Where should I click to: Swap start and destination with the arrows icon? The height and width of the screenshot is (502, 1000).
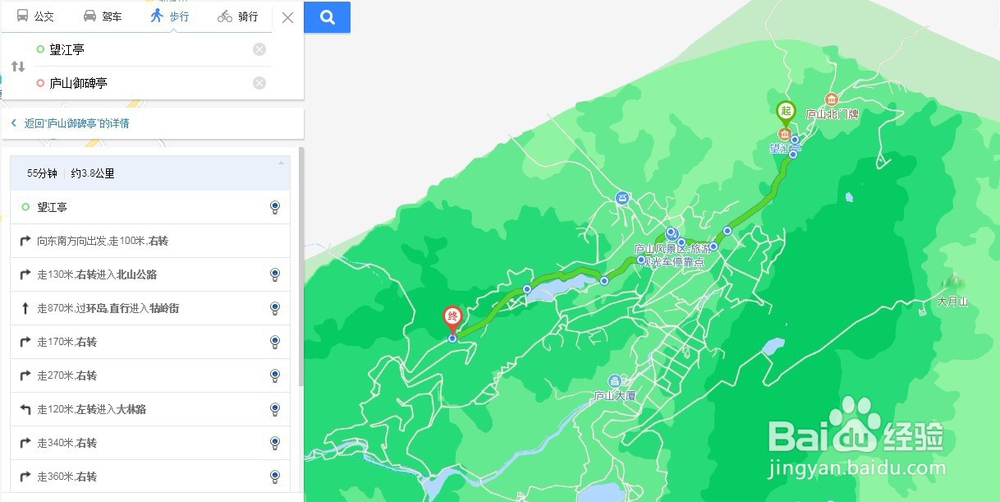point(18,66)
